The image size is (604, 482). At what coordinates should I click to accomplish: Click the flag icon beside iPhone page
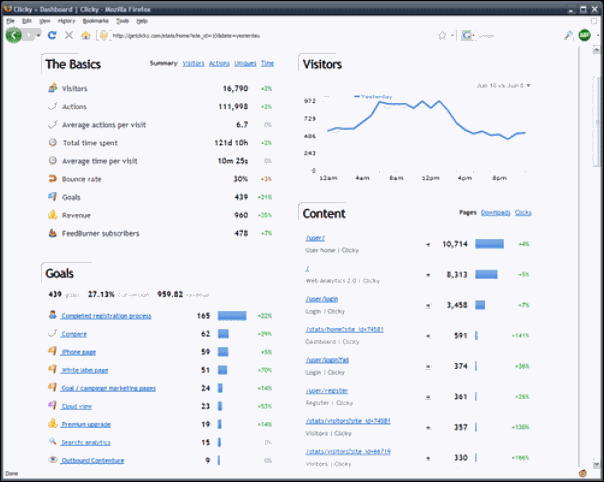(x=52, y=351)
